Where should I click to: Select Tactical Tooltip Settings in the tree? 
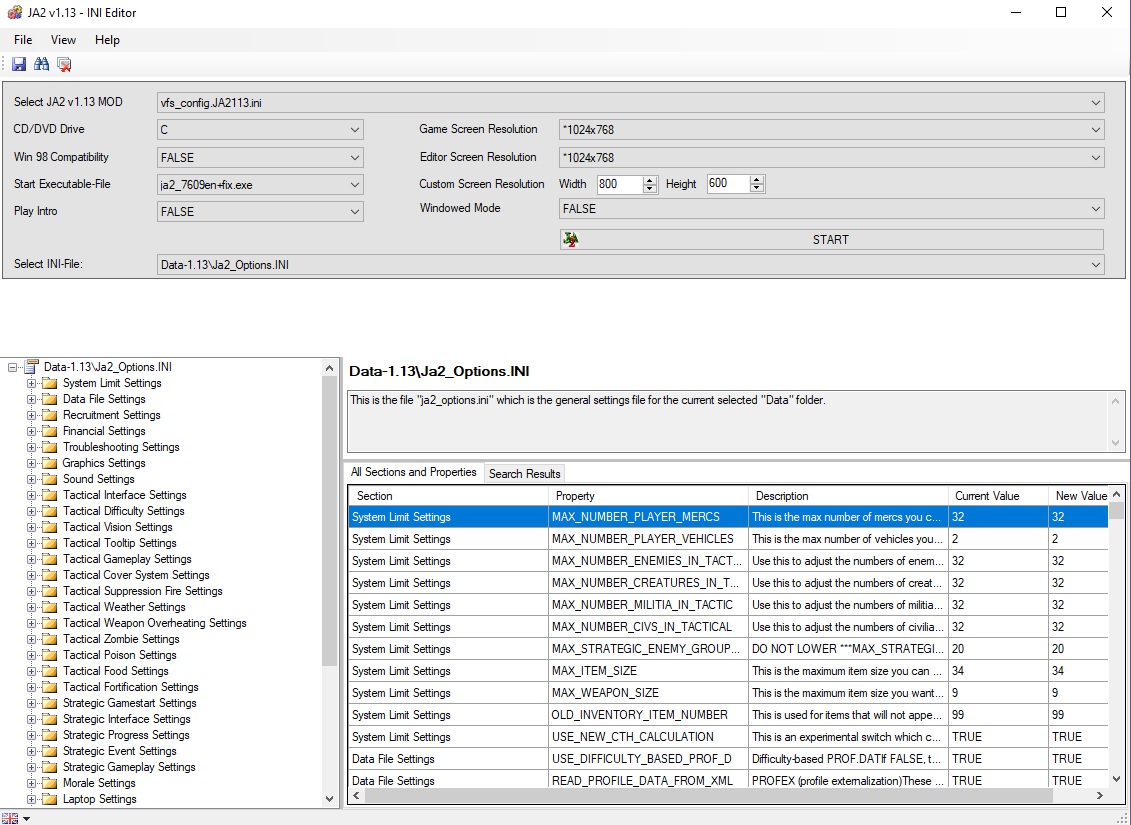pos(120,543)
